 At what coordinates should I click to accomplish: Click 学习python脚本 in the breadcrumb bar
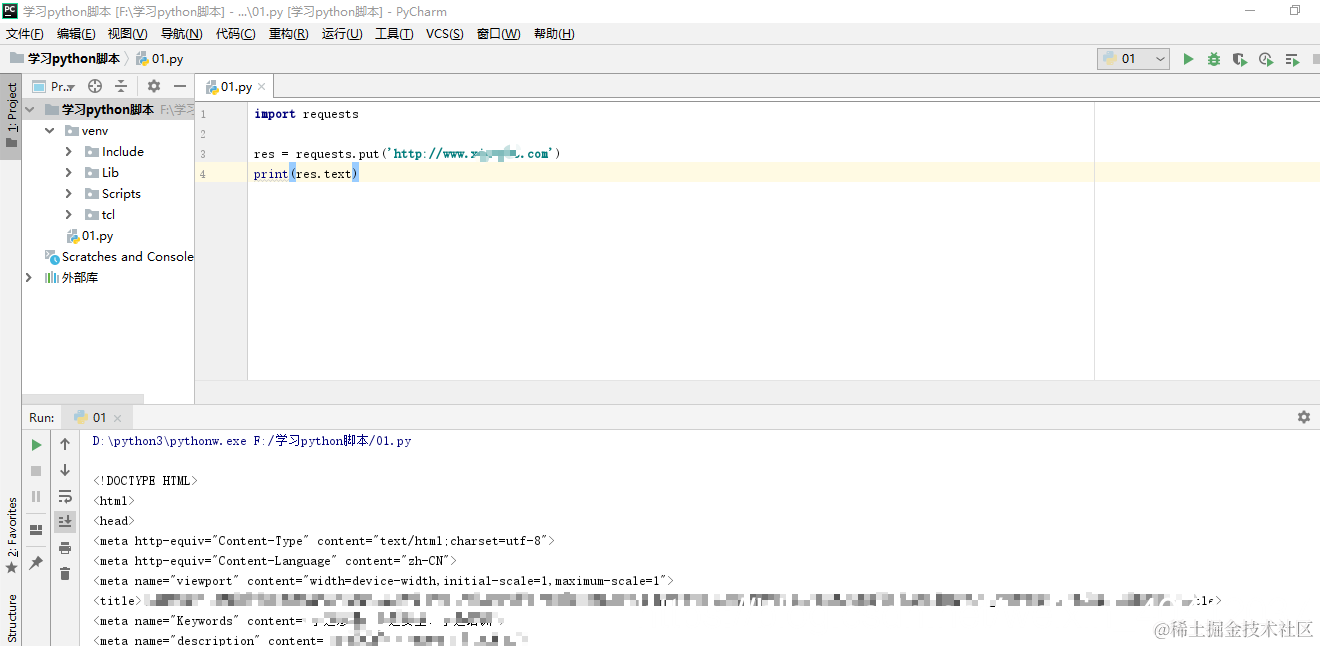pyautogui.click(x=65, y=59)
